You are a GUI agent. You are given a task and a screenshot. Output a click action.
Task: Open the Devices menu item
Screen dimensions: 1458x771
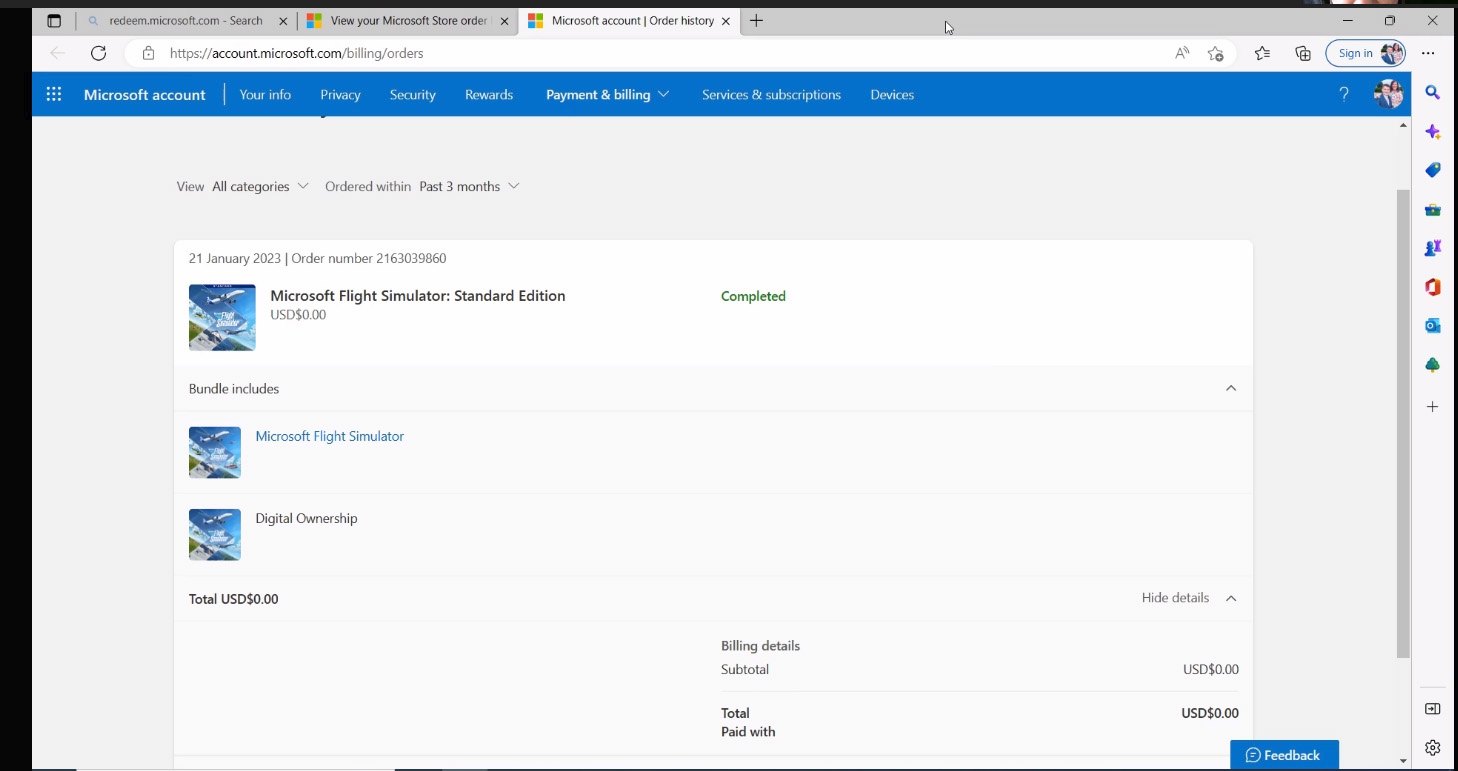tap(892, 95)
